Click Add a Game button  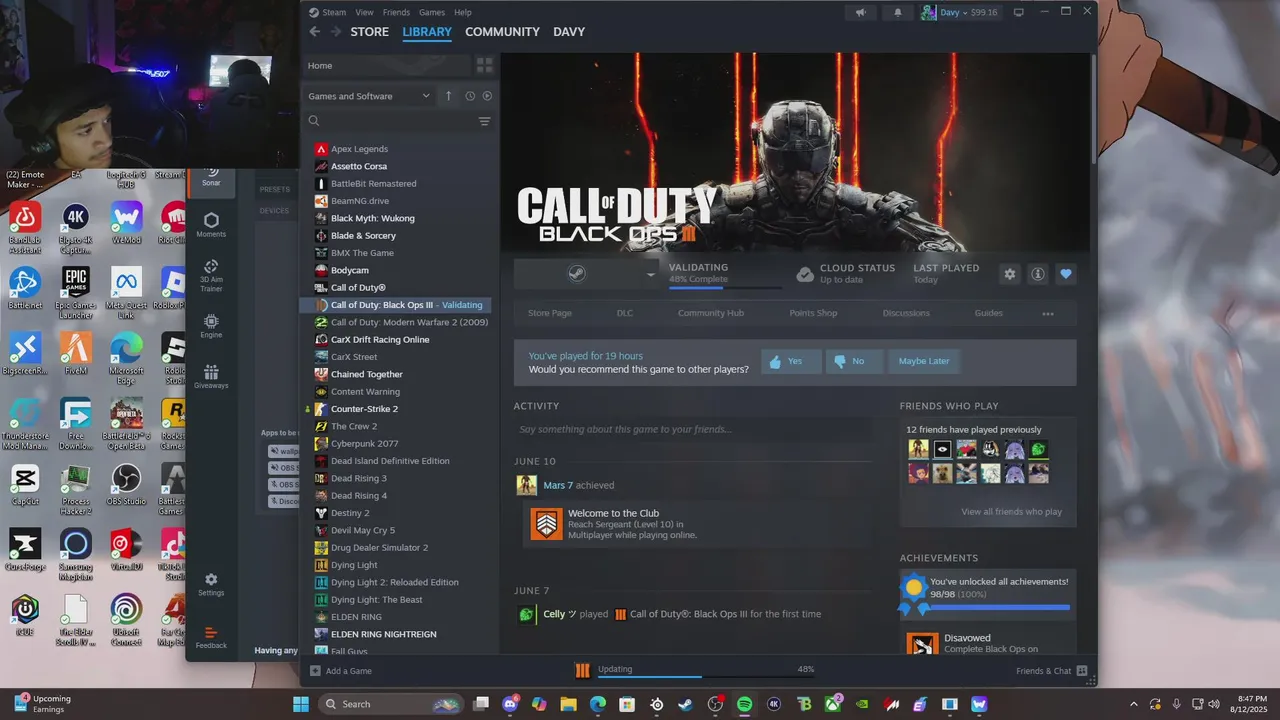tap(341, 671)
